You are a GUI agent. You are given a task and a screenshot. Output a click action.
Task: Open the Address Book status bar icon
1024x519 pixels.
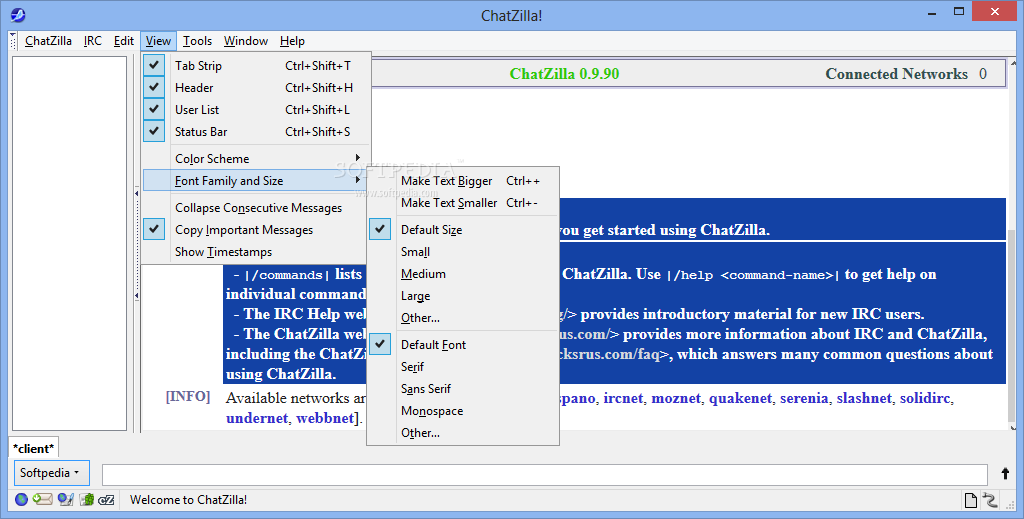87,499
